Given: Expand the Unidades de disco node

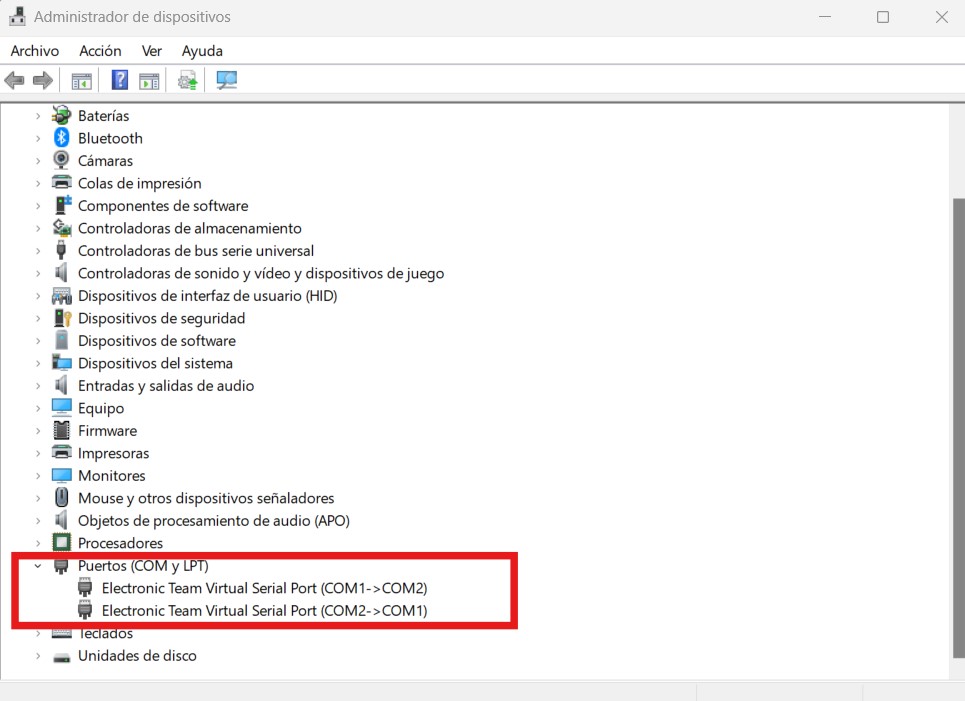Looking at the screenshot, I should 38,656.
